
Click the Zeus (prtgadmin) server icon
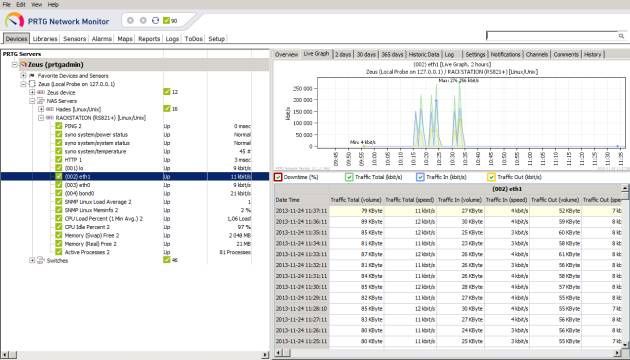[24, 64]
